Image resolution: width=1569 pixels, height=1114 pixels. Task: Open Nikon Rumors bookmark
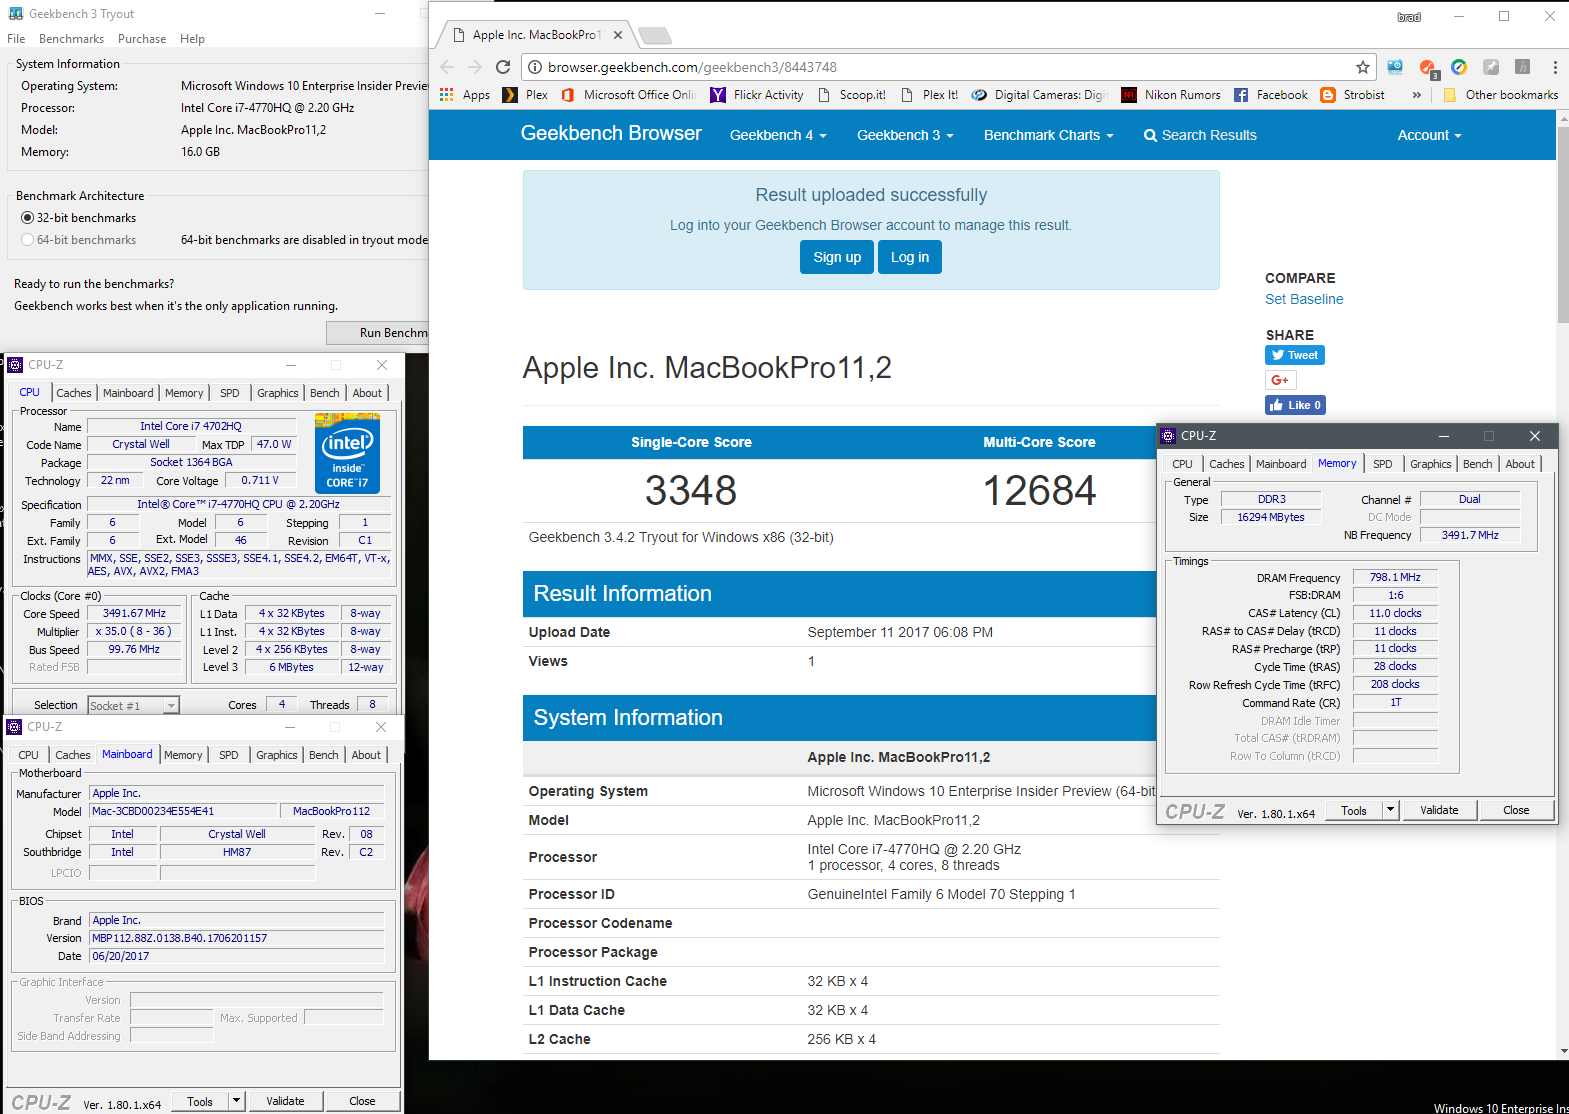1171,95
